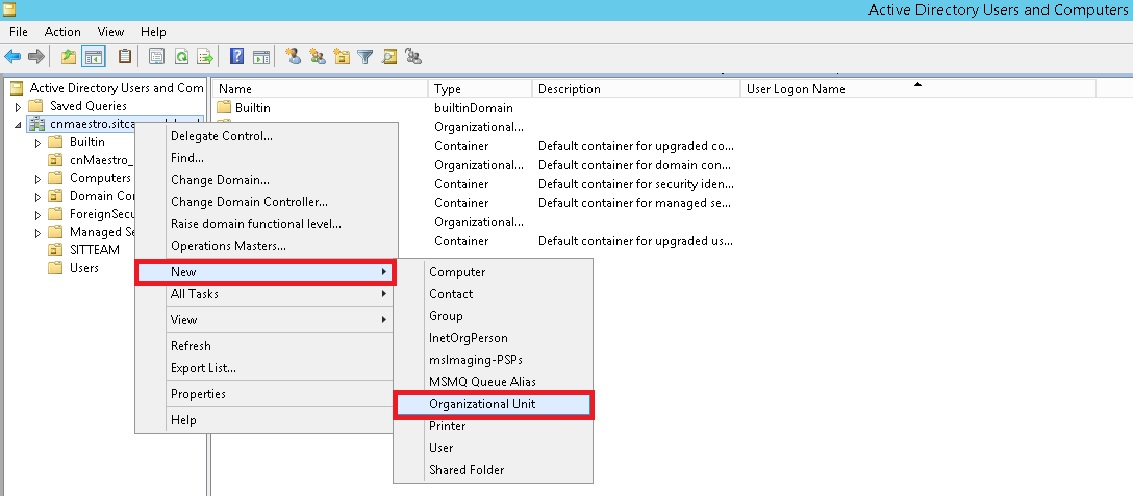Expand the Builtin folder in tree
Screen dimensions: 1133x496
[38, 142]
